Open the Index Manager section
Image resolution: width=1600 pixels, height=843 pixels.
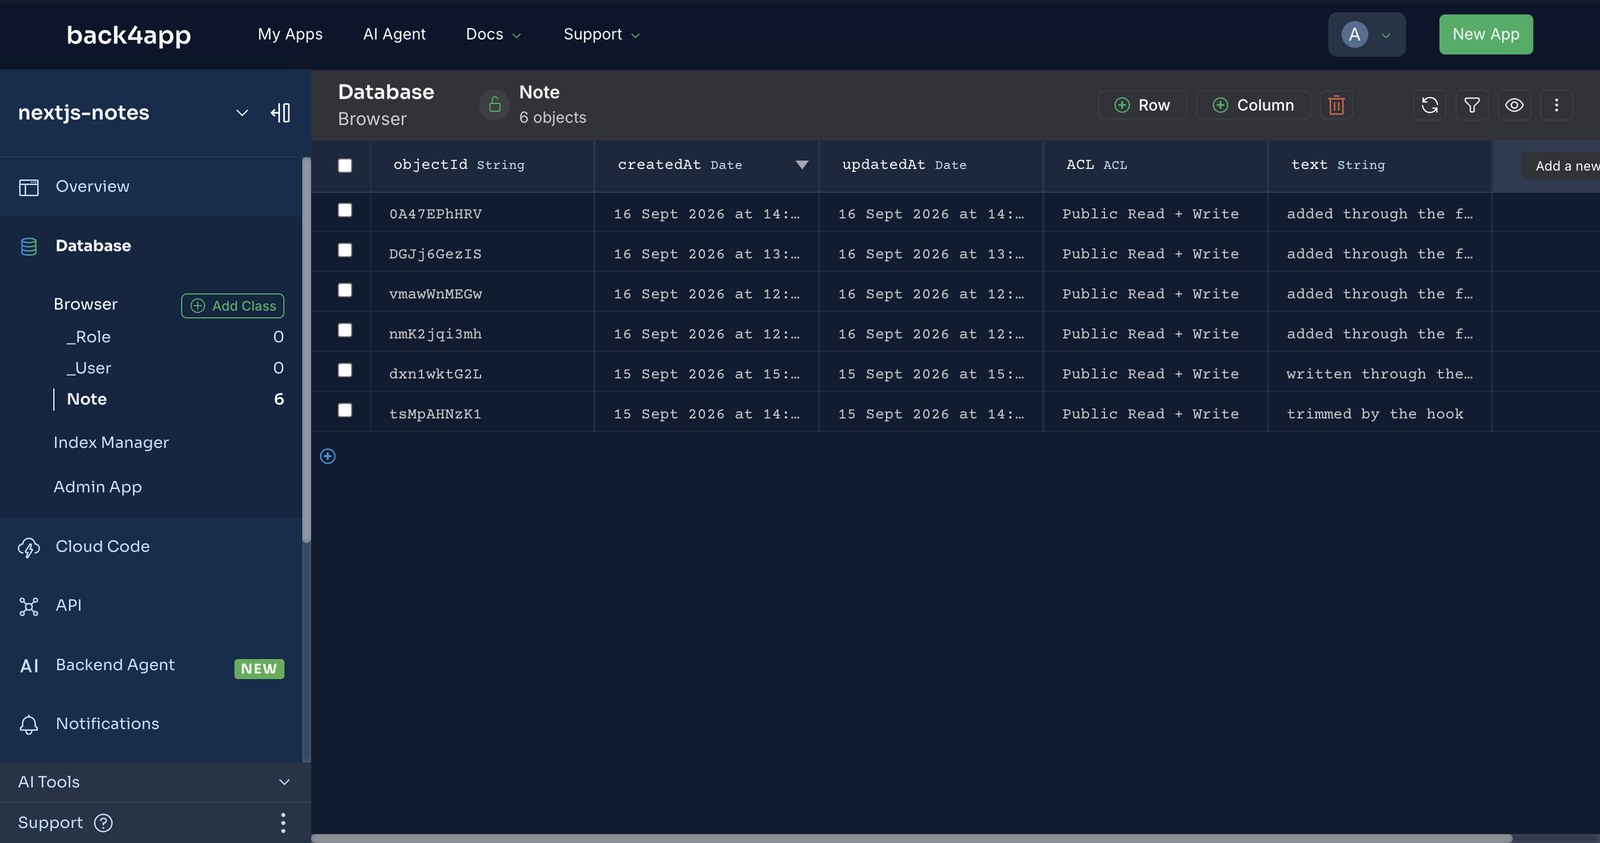click(111, 442)
